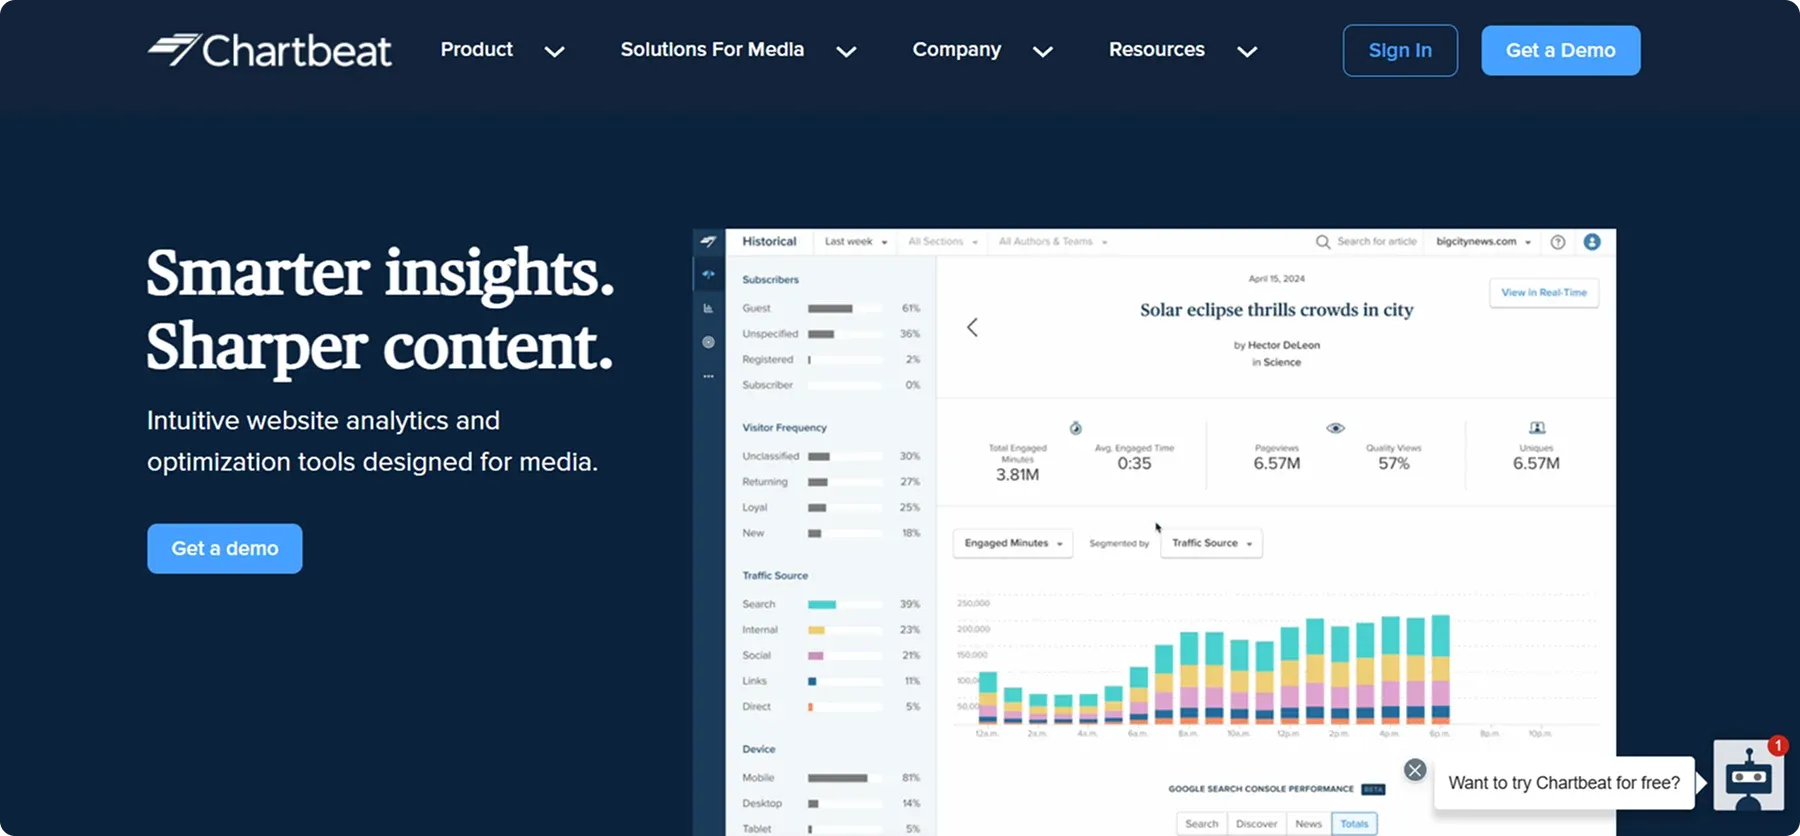Image resolution: width=1800 pixels, height=836 pixels.
Task: Expand the Company navigation menu
Action: (x=982, y=50)
